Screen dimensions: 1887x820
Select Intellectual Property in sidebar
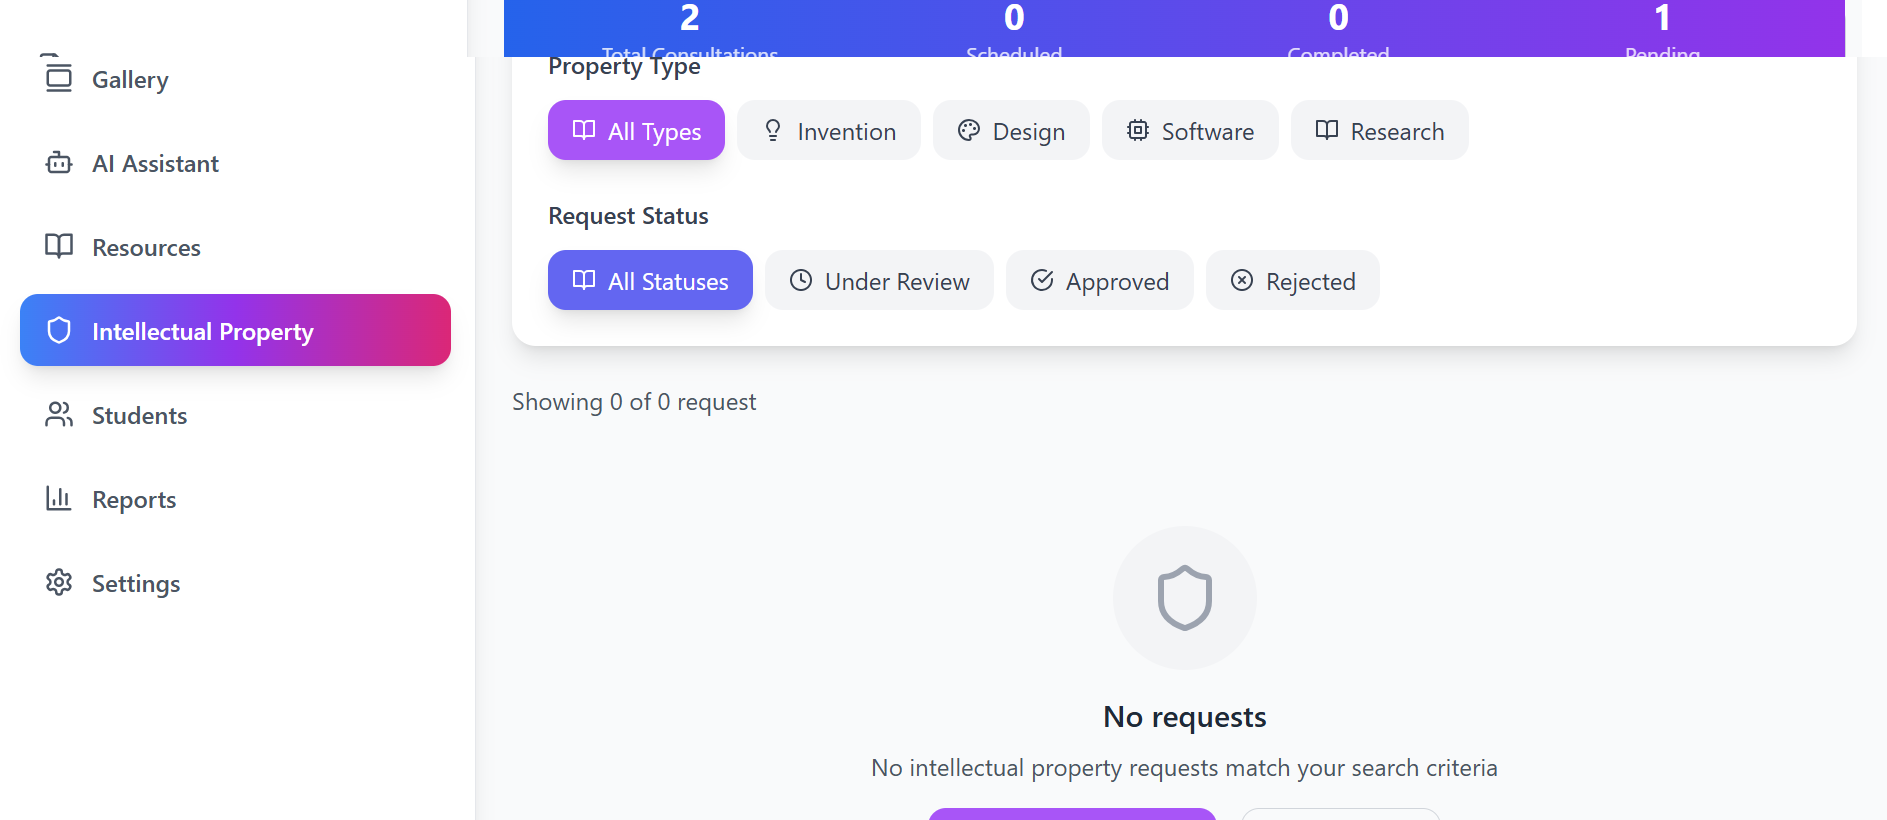click(235, 330)
